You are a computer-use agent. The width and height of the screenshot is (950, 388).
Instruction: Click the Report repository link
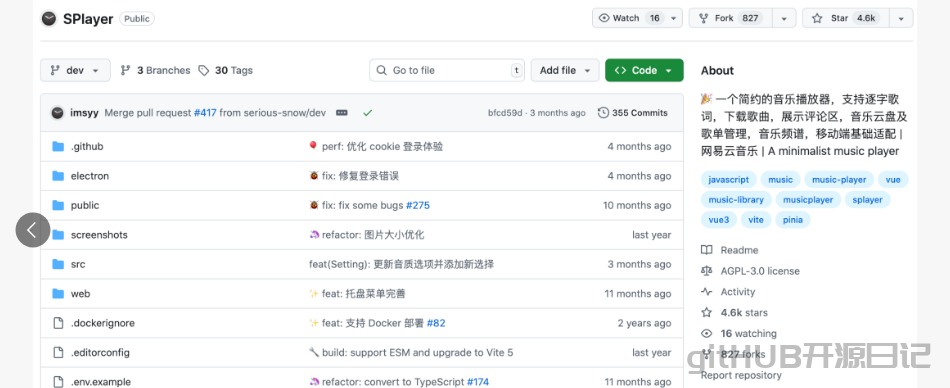click(x=741, y=375)
